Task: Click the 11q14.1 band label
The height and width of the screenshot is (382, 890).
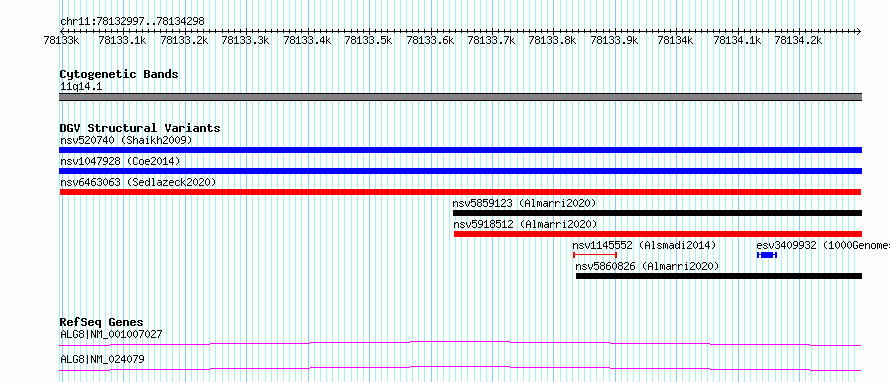Action: [81, 87]
